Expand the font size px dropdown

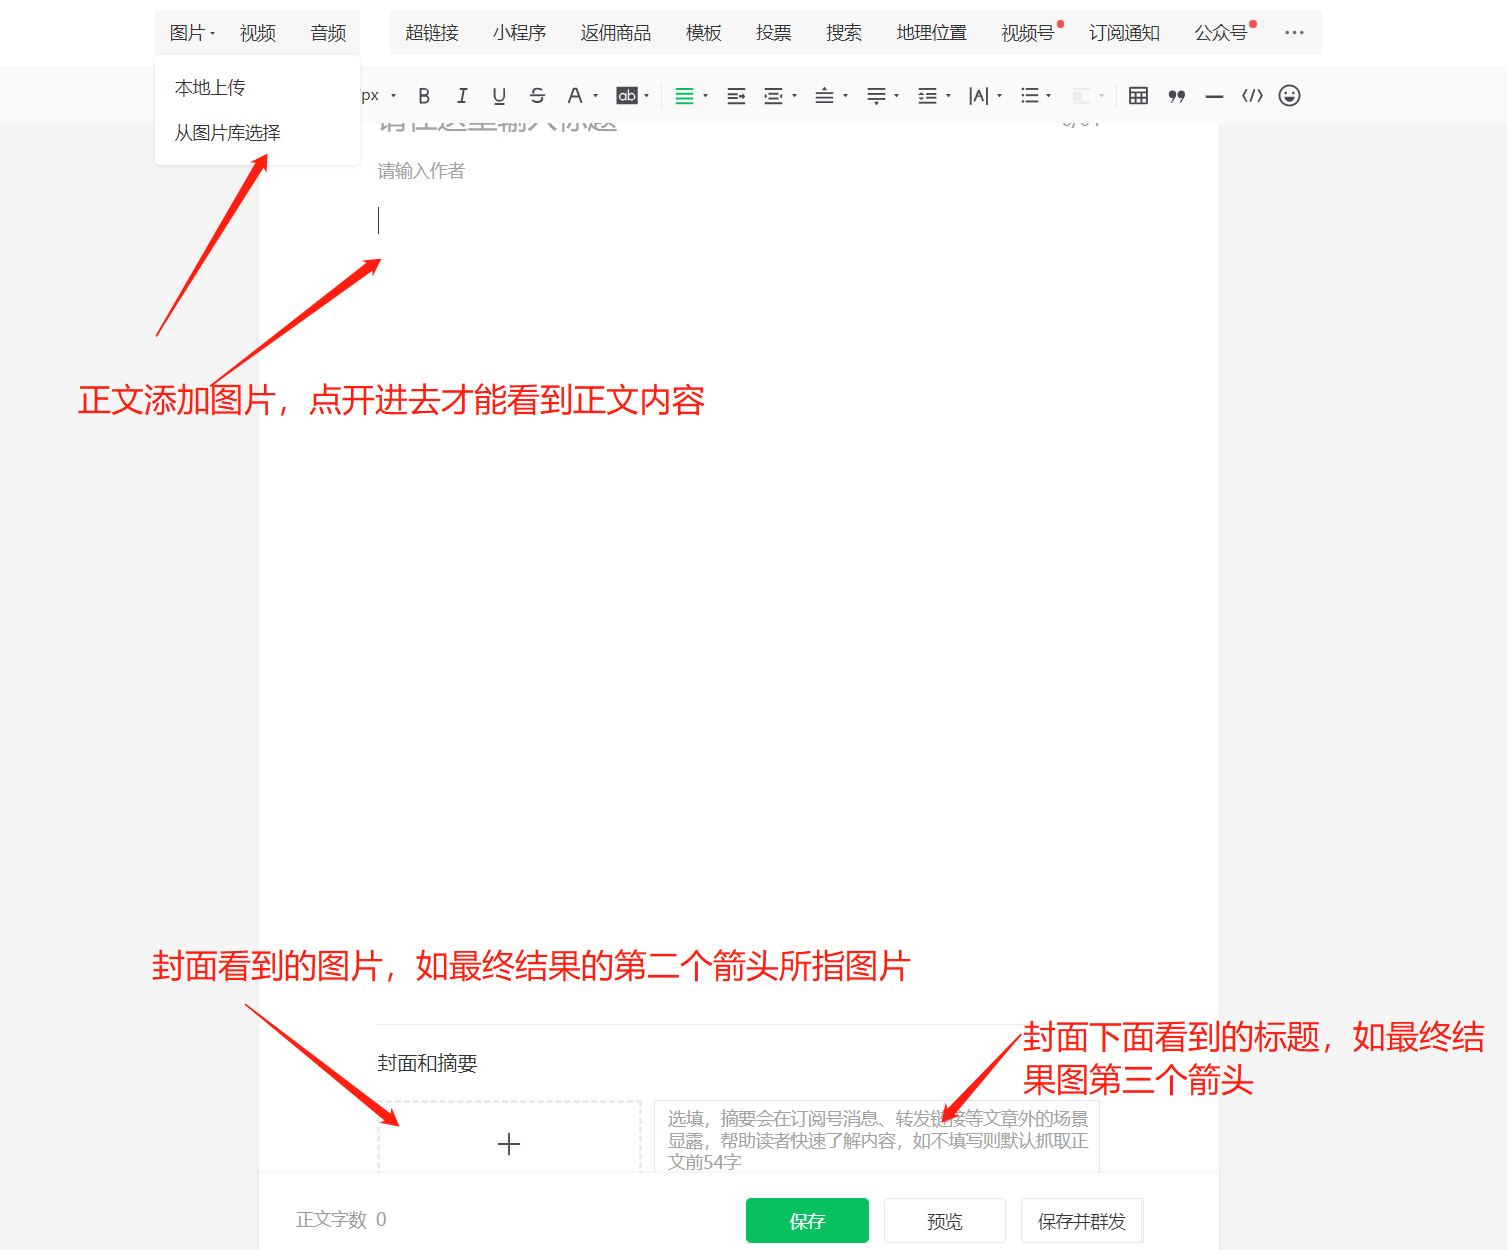(393, 96)
